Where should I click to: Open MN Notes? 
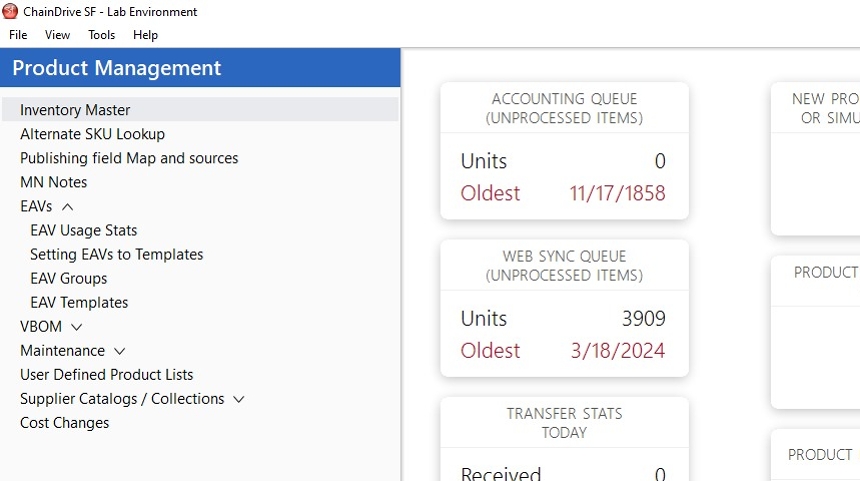[x=53, y=182]
